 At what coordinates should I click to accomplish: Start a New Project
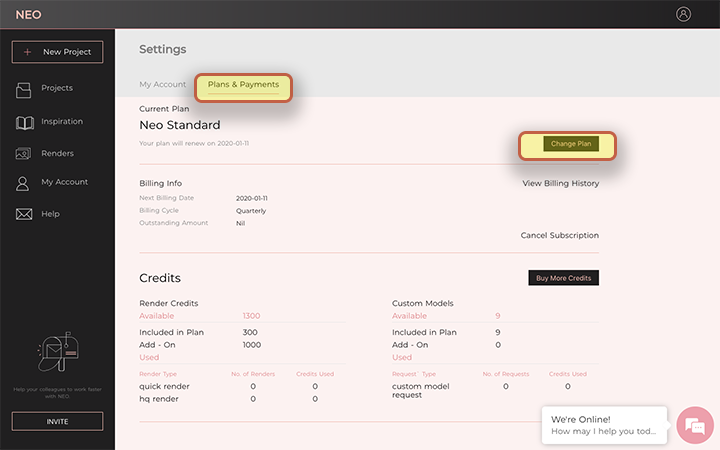tap(57, 52)
